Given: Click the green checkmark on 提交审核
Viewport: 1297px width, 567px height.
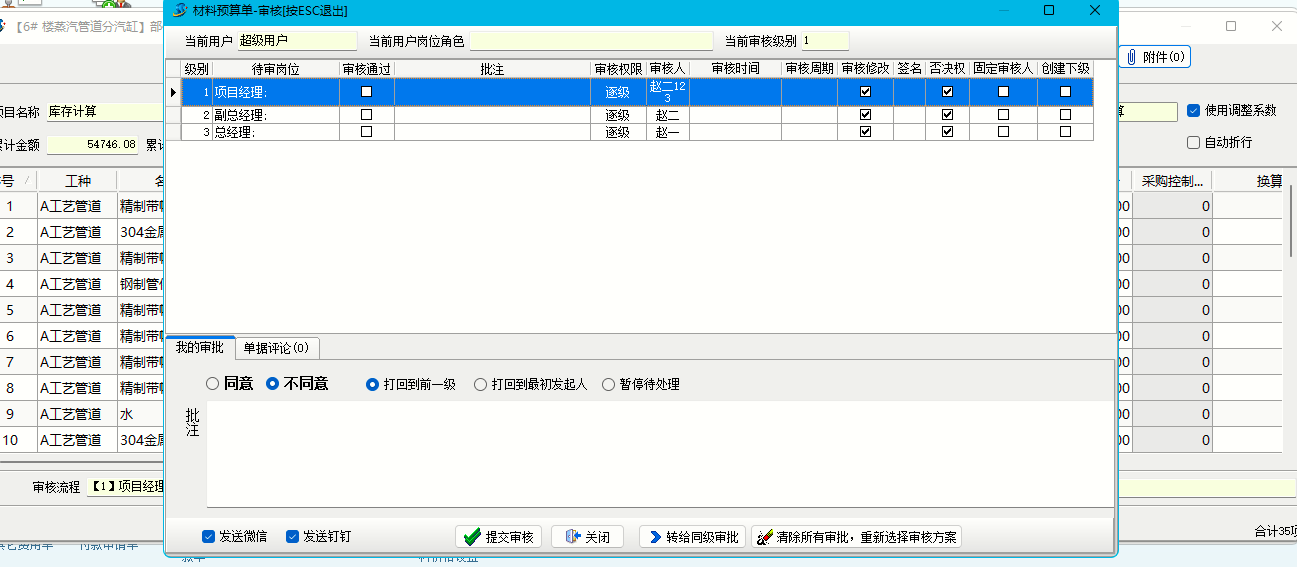Looking at the screenshot, I should [473, 537].
